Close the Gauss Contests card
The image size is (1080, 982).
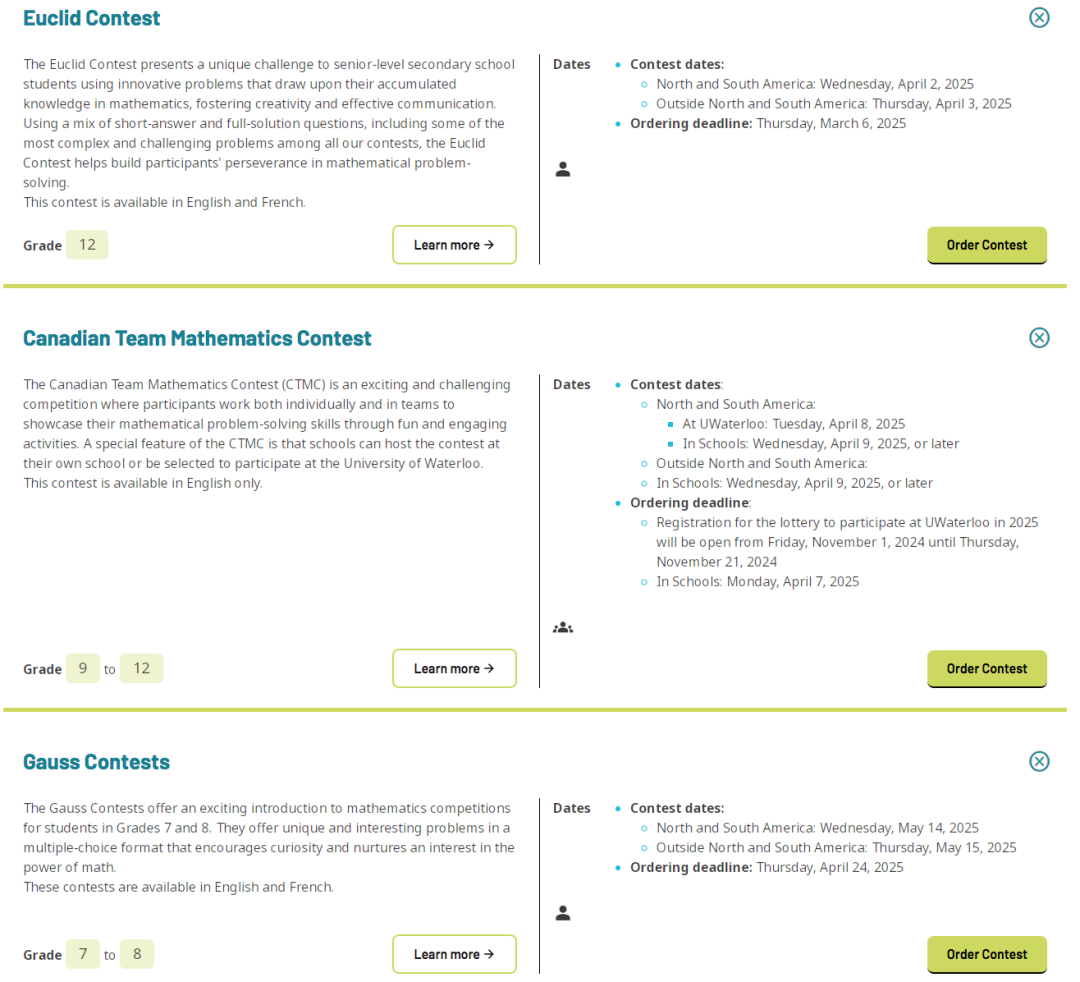(1039, 761)
